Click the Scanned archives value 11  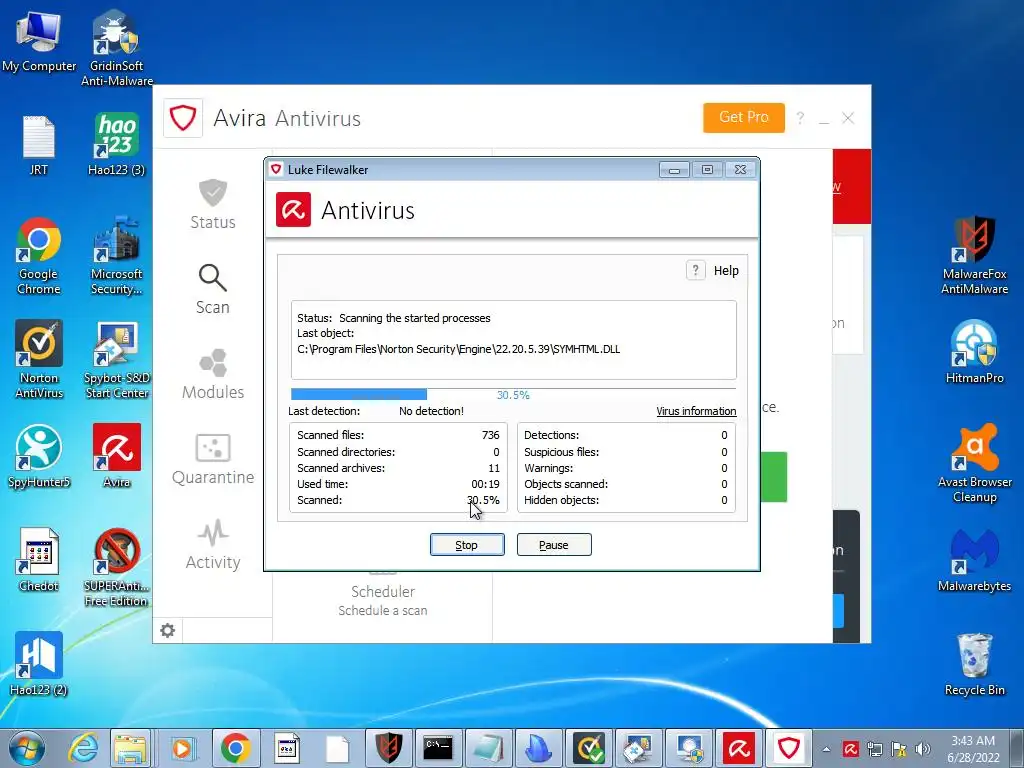point(494,468)
